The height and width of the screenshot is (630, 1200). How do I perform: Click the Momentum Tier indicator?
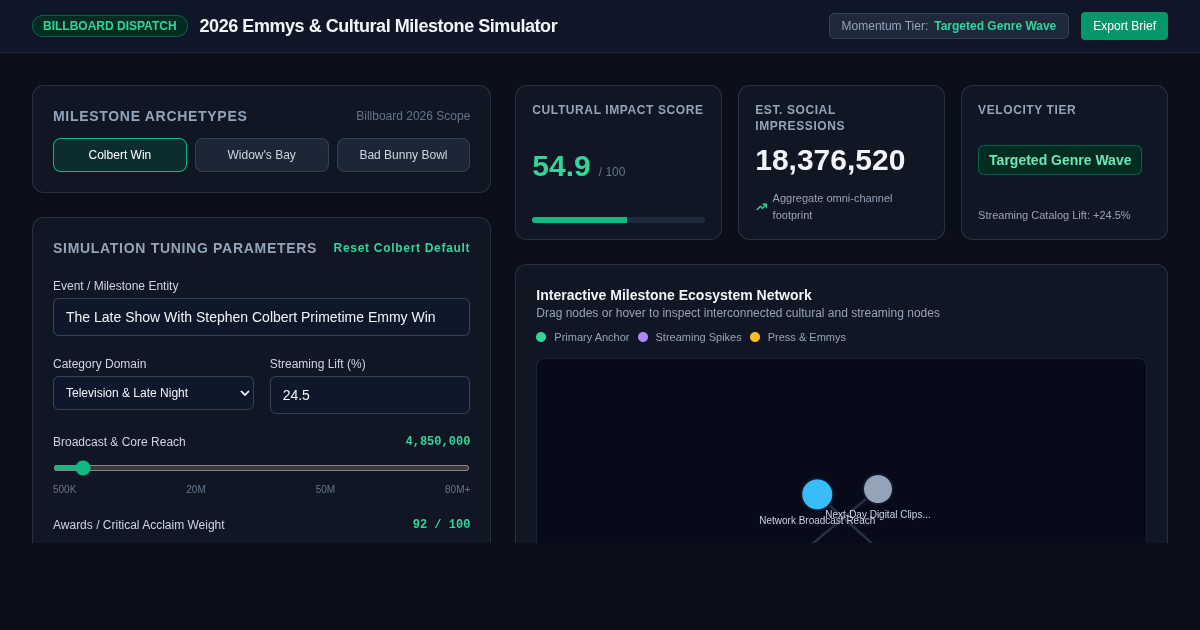pyautogui.click(x=948, y=26)
